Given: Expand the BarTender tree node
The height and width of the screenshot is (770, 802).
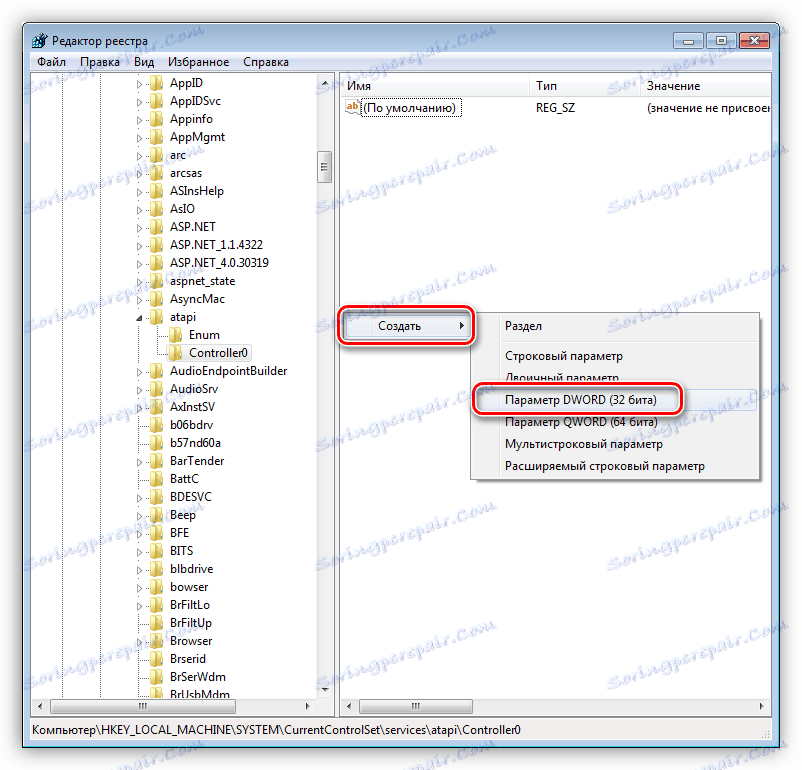Looking at the screenshot, I should (139, 462).
